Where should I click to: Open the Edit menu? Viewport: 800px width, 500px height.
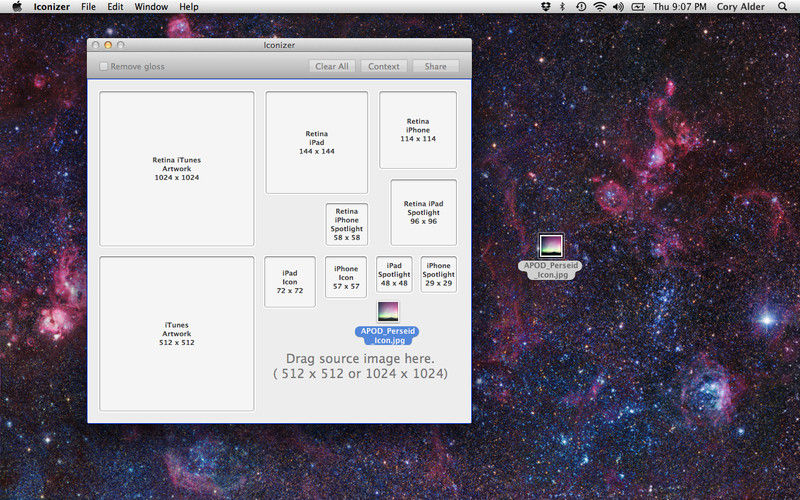(x=115, y=7)
